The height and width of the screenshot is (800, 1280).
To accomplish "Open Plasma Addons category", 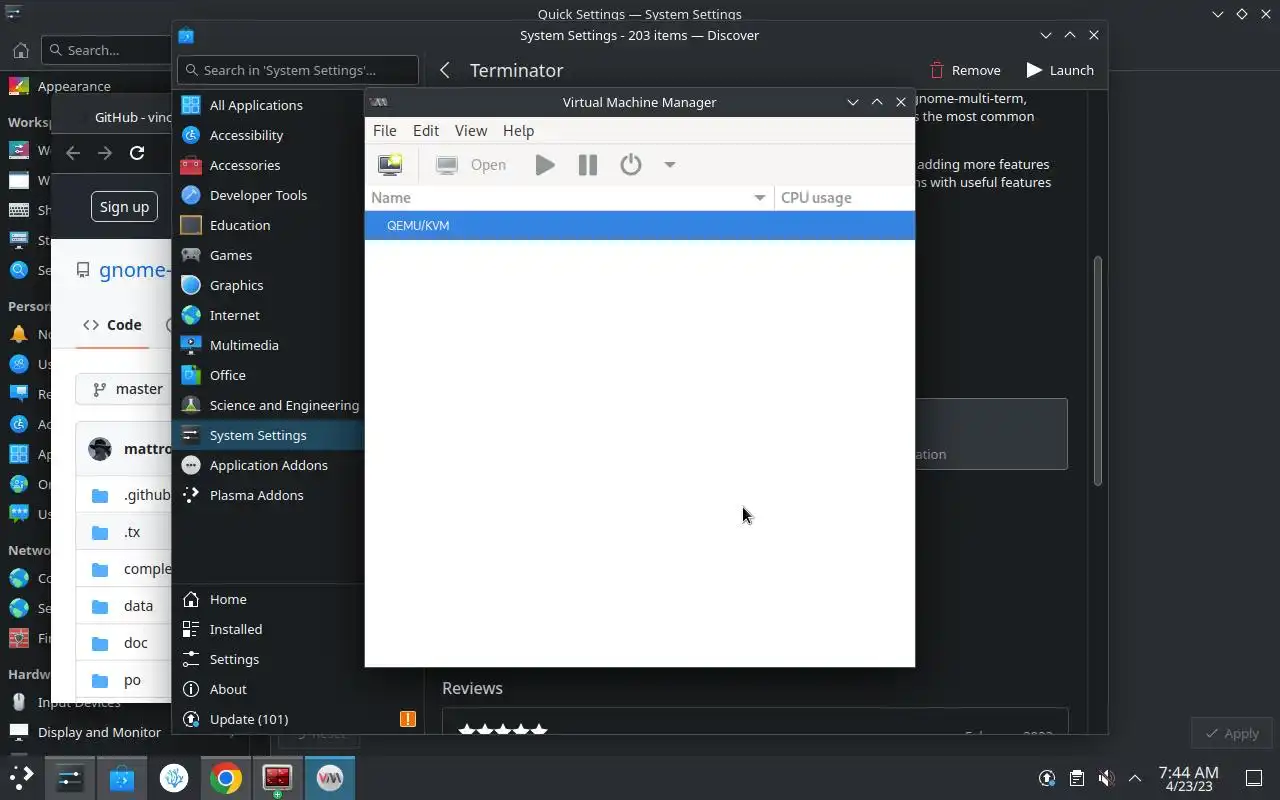I will click(268, 495).
